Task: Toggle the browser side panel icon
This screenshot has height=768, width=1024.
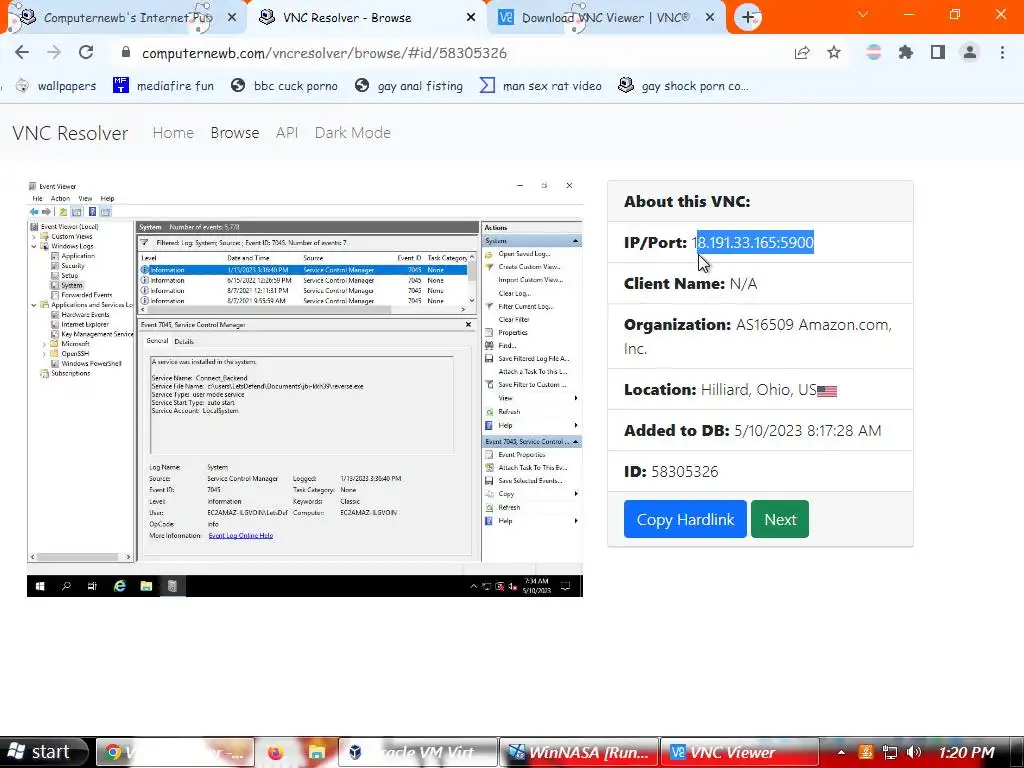Action: (938, 52)
